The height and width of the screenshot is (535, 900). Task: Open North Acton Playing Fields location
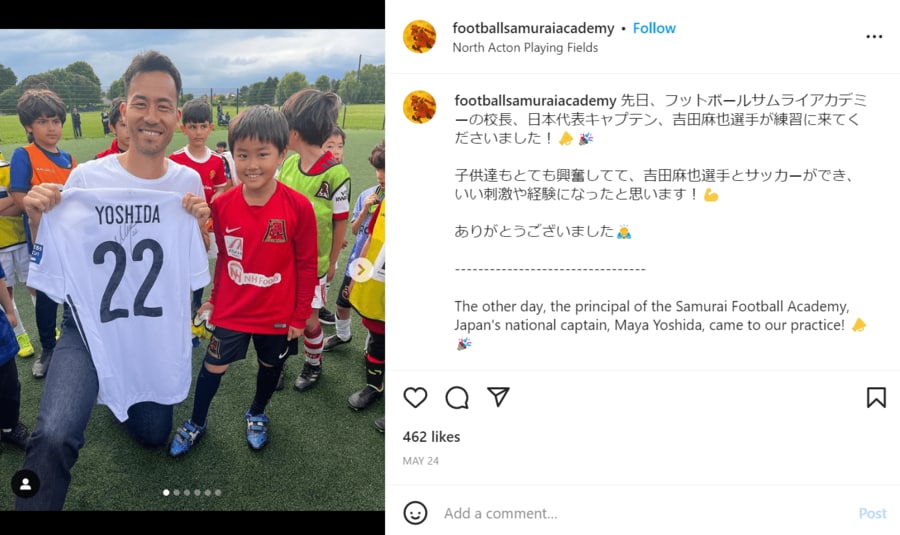click(x=525, y=48)
